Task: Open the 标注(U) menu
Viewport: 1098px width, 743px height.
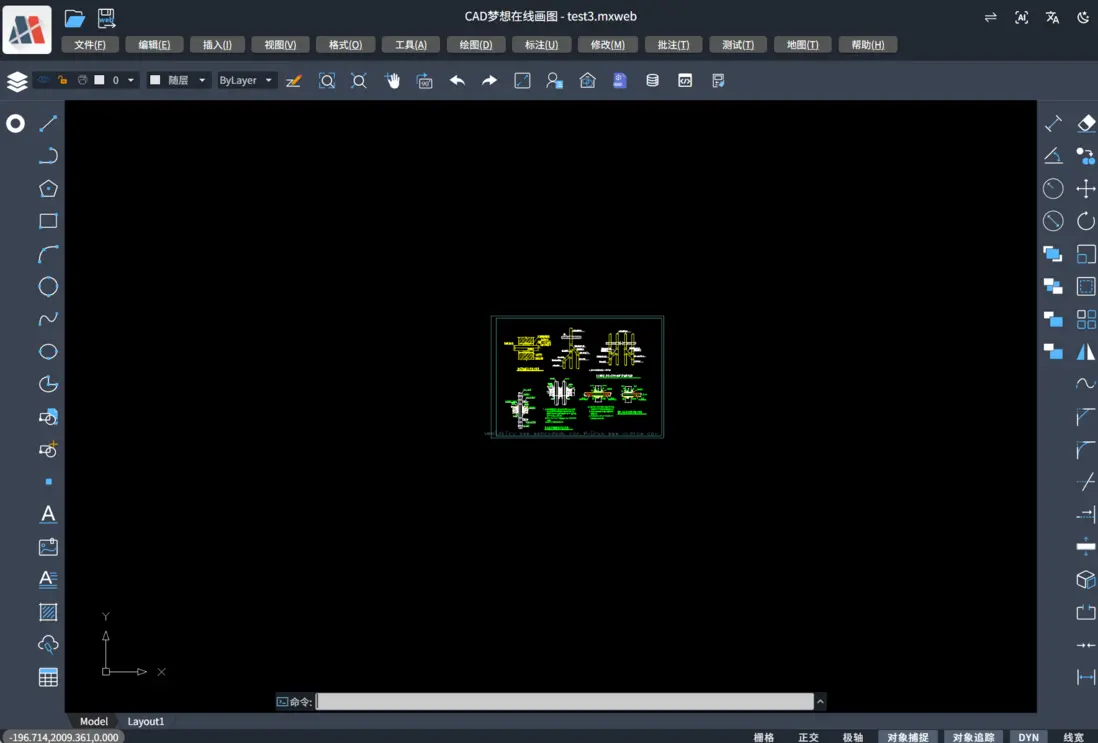Action: click(x=541, y=45)
